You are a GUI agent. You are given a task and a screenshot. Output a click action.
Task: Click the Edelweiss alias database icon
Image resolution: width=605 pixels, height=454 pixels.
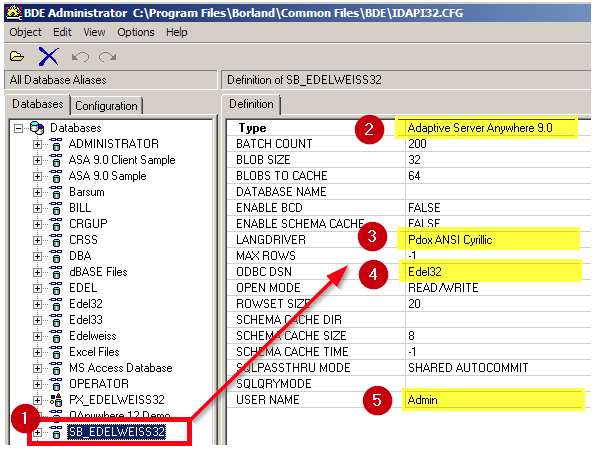(56, 336)
